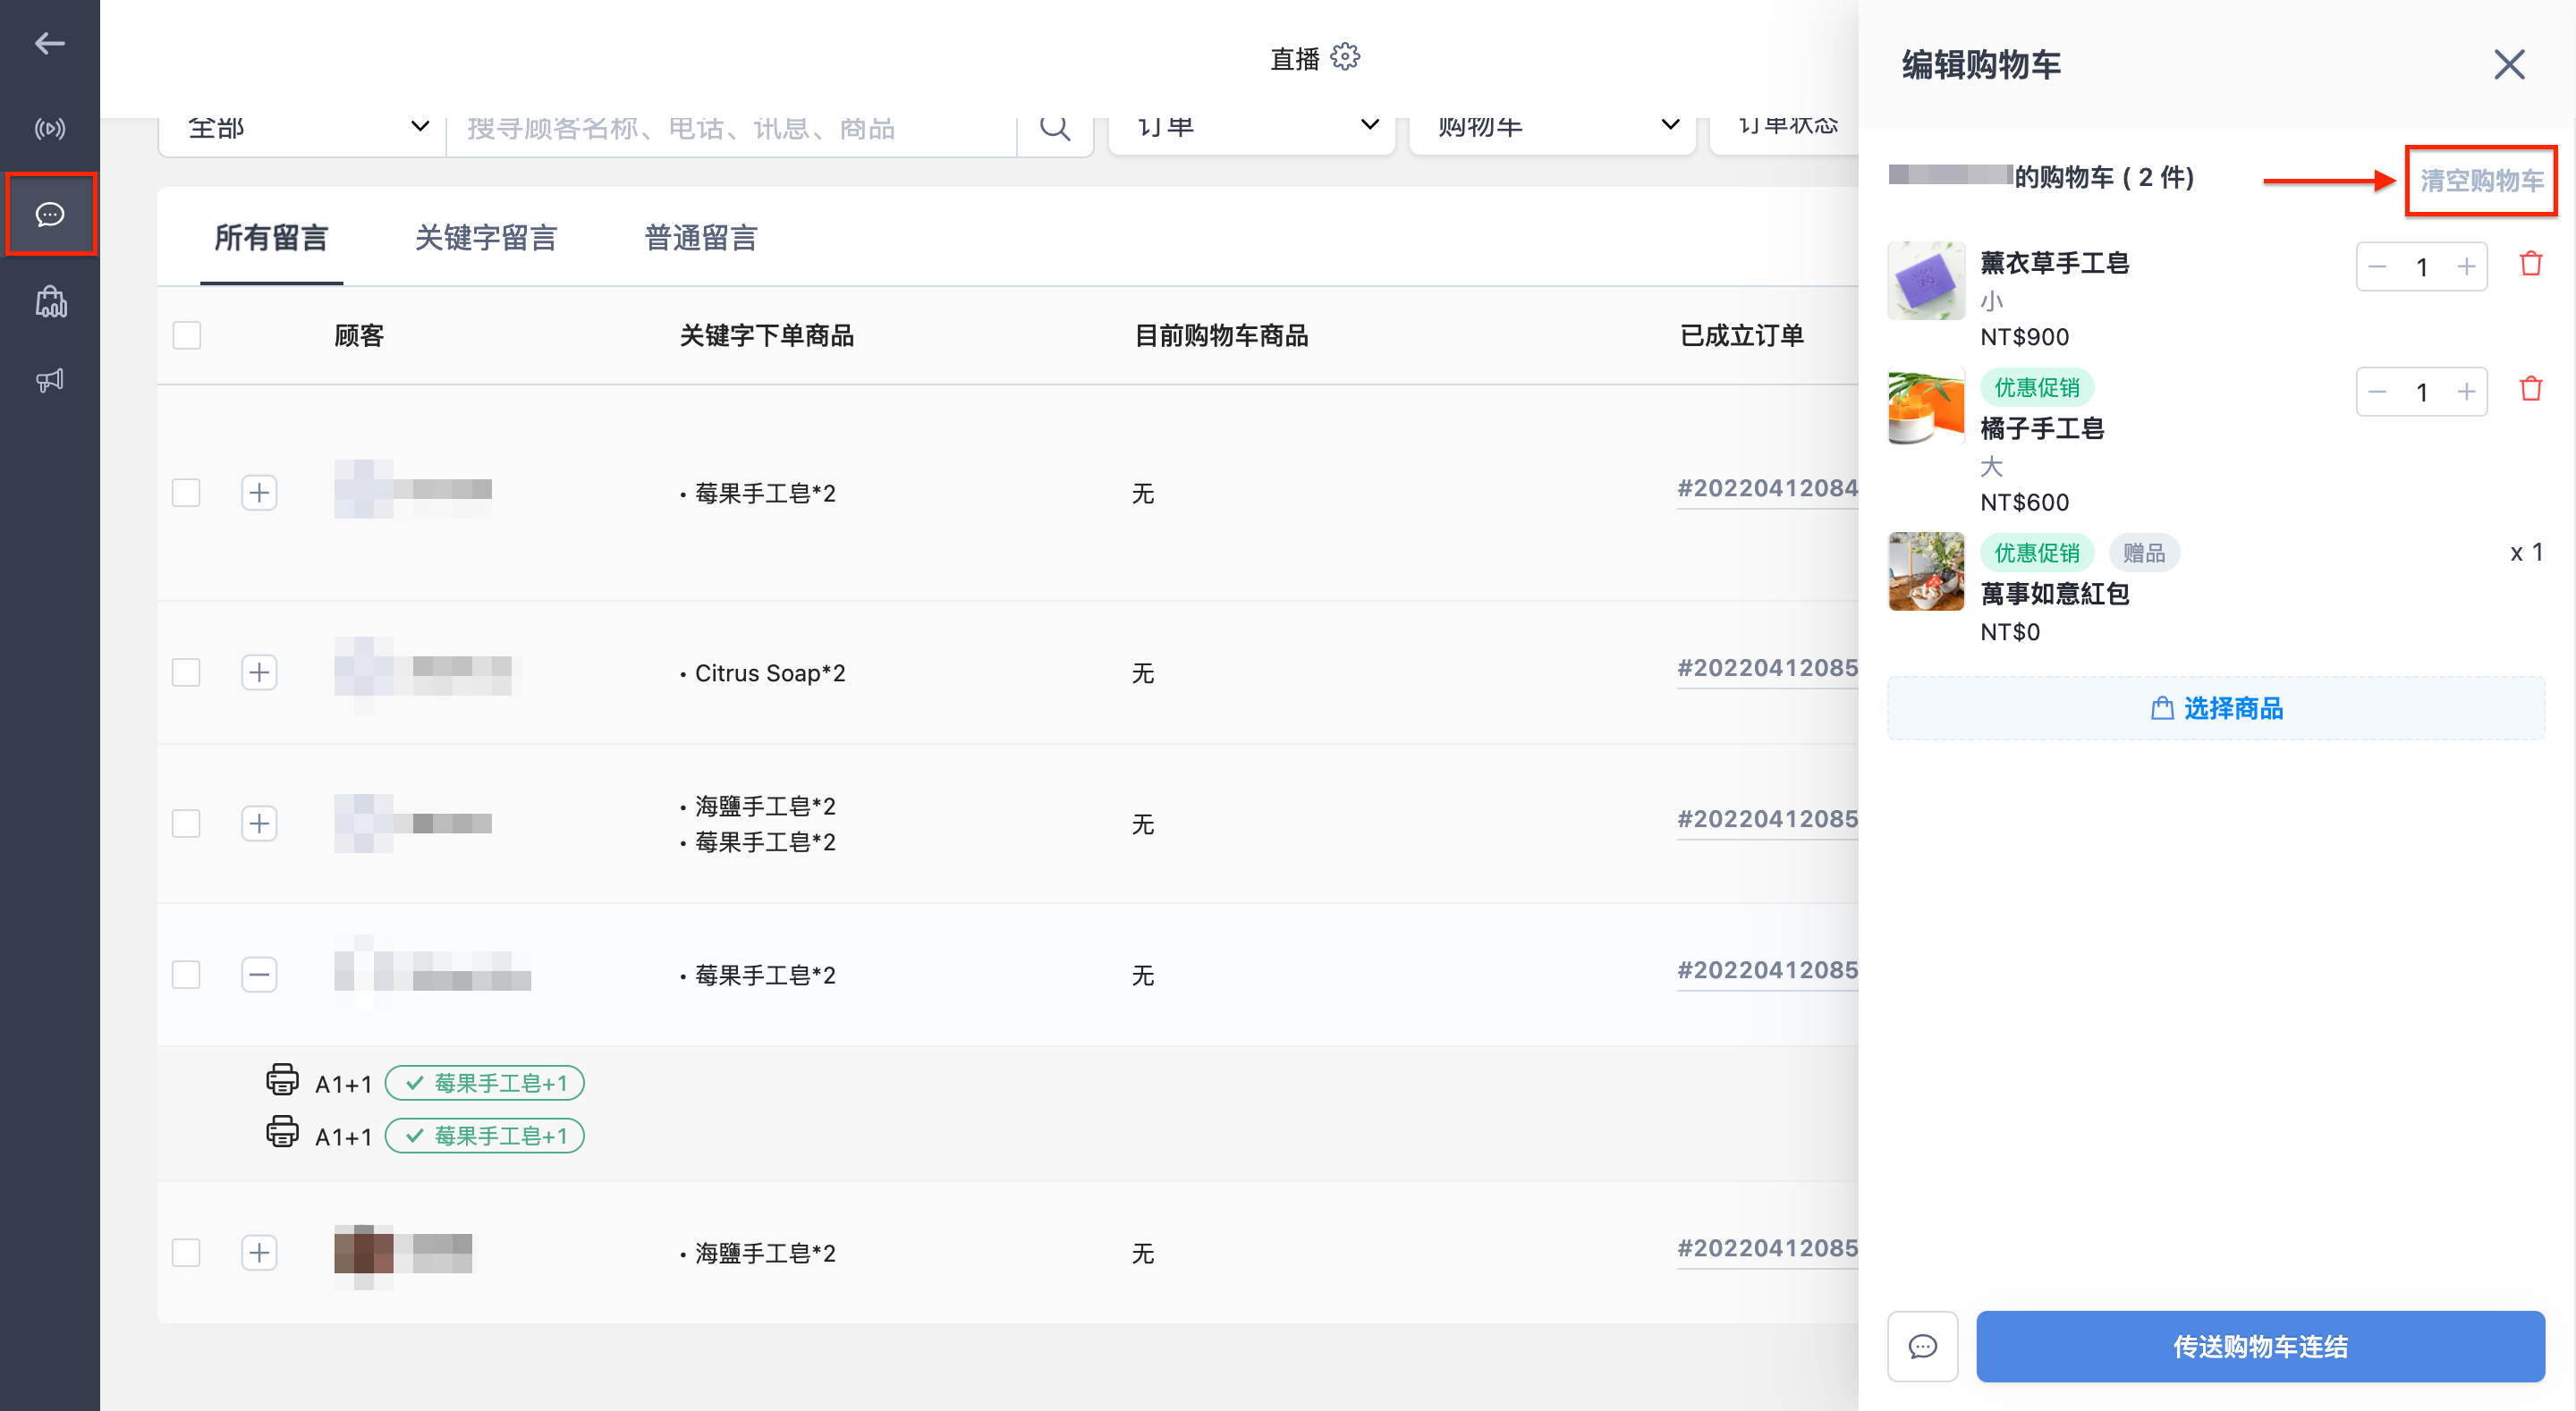Select the Citrus Soap*2 row checkbox

click(187, 672)
